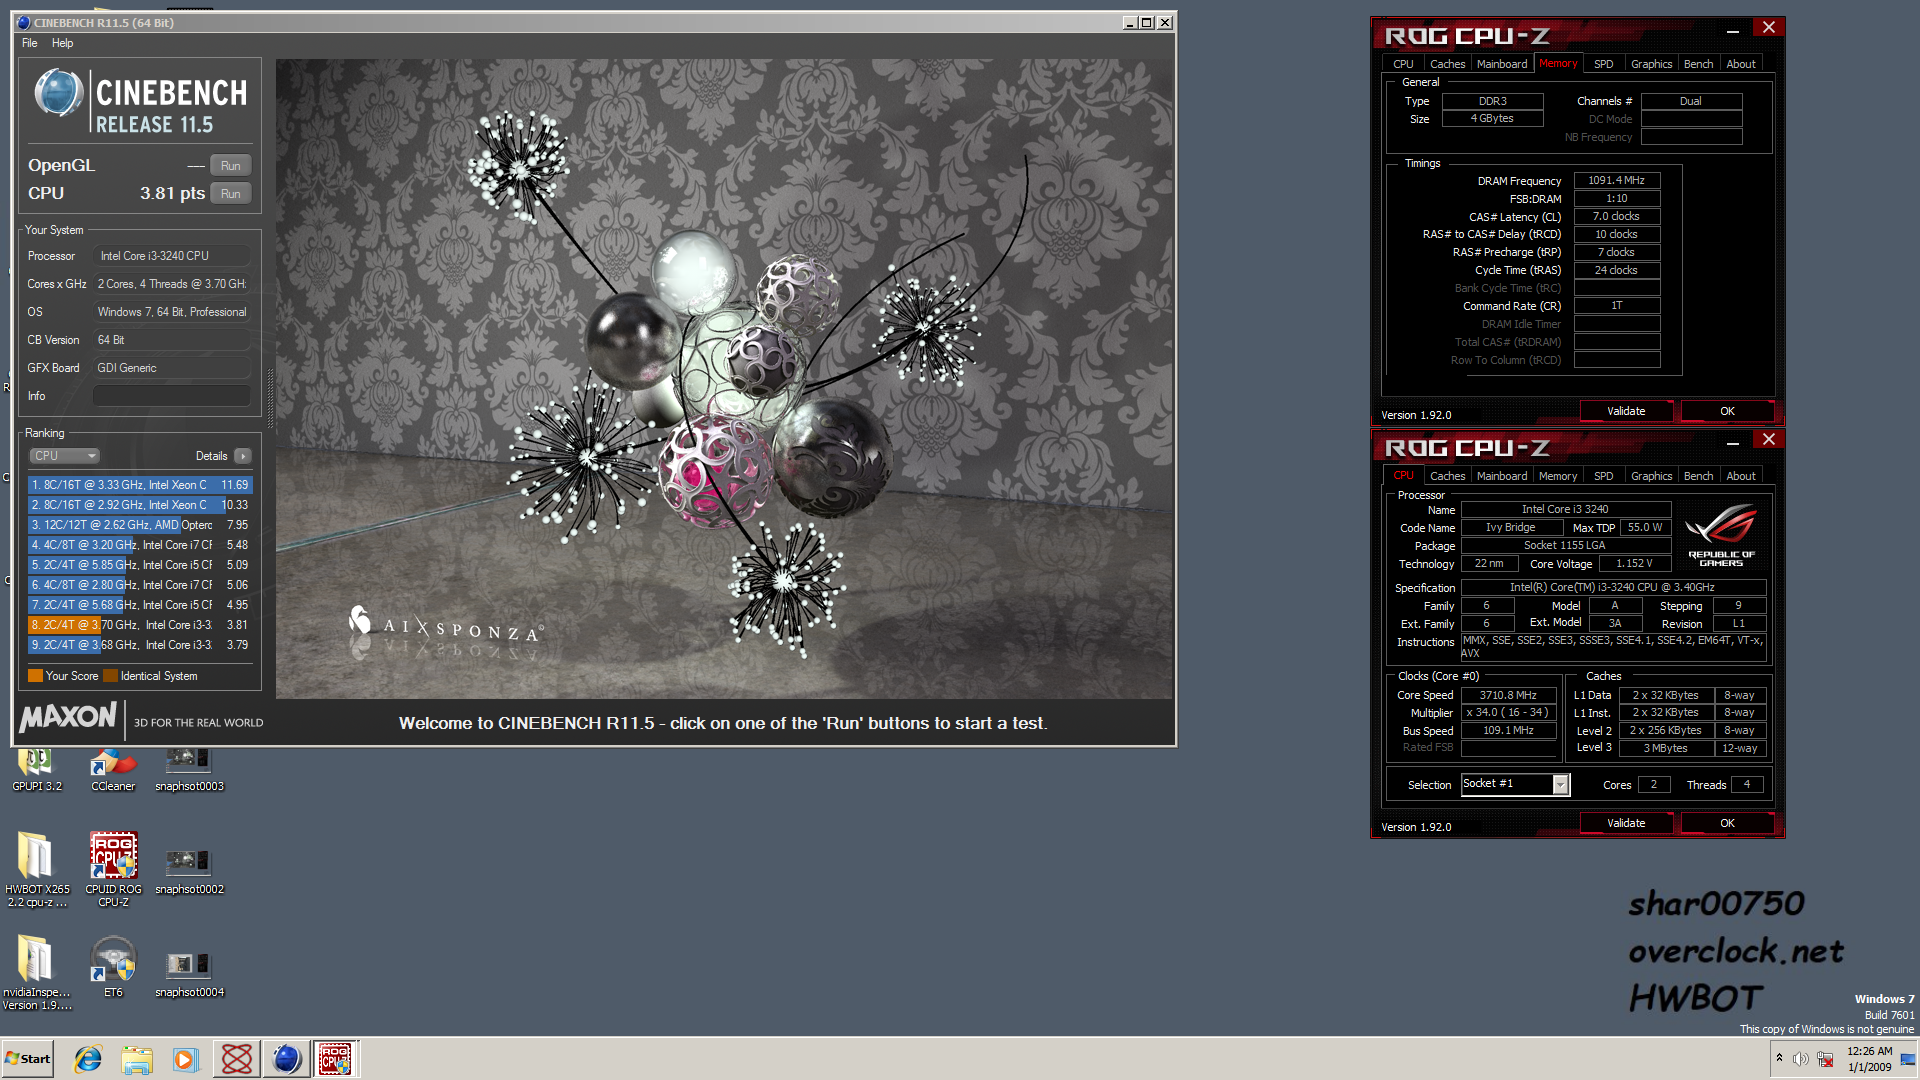1920x1080 pixels.
Task: Click the MAXON logo in Cinebench
Action: (68, 717)
